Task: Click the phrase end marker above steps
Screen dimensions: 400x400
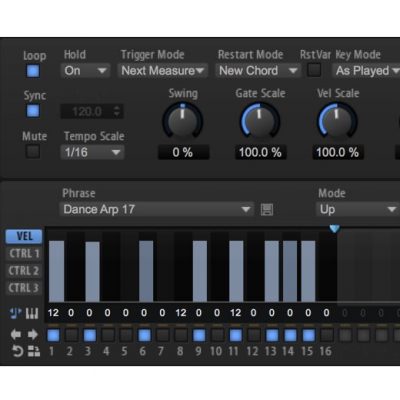Action: [334, 229]
